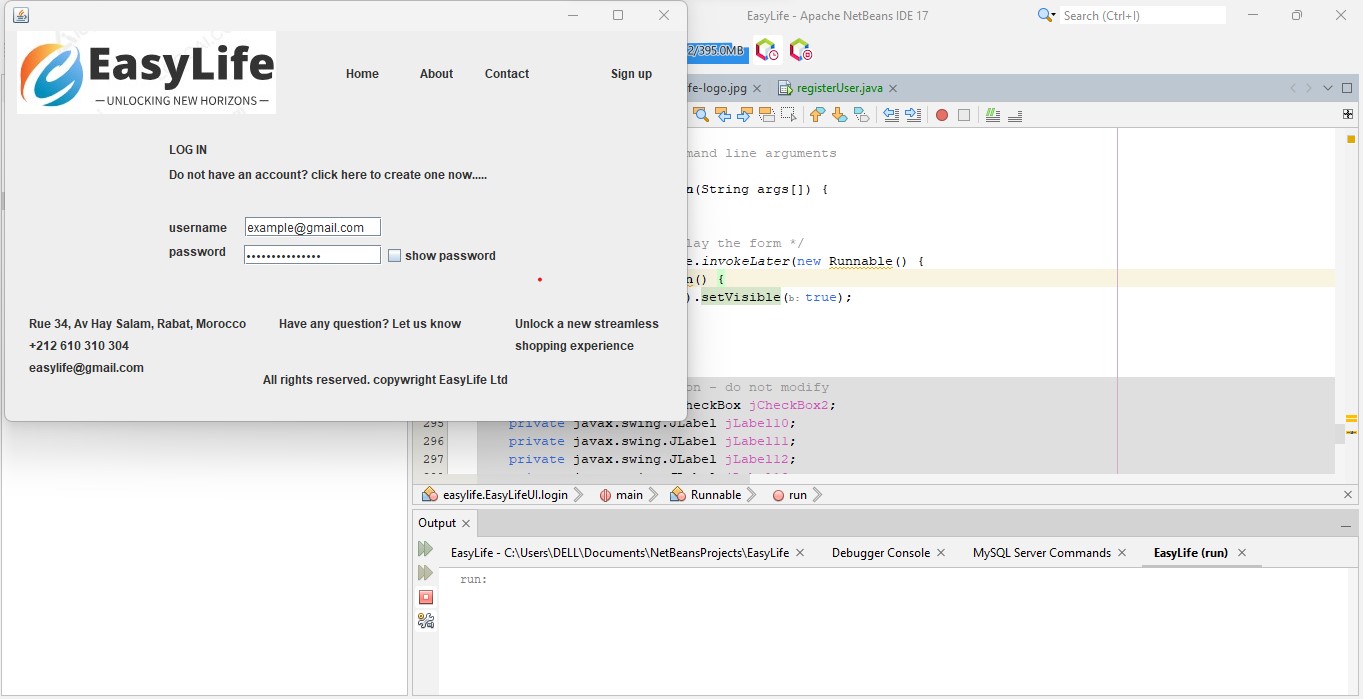Click into the username input field
This screenshot has width=1363, height=699.
tap(312, 228)
